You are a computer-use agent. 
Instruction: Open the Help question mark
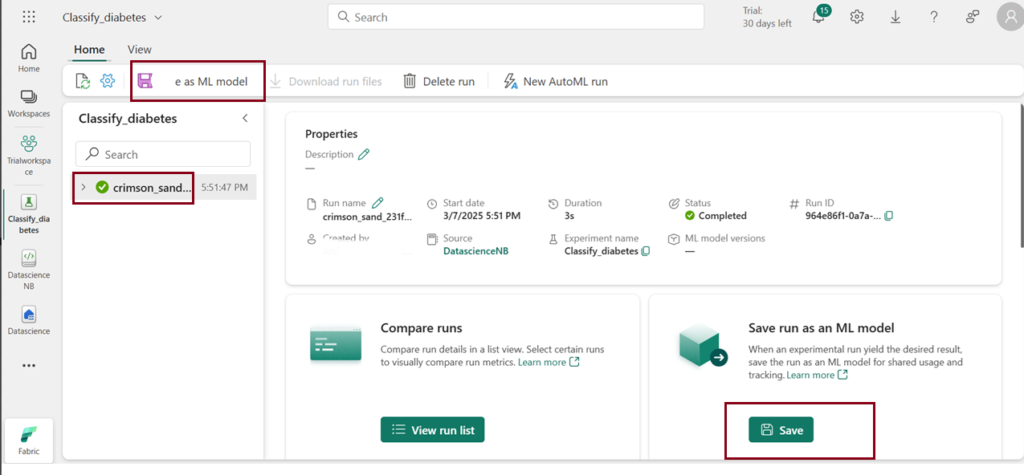(933, 17)
